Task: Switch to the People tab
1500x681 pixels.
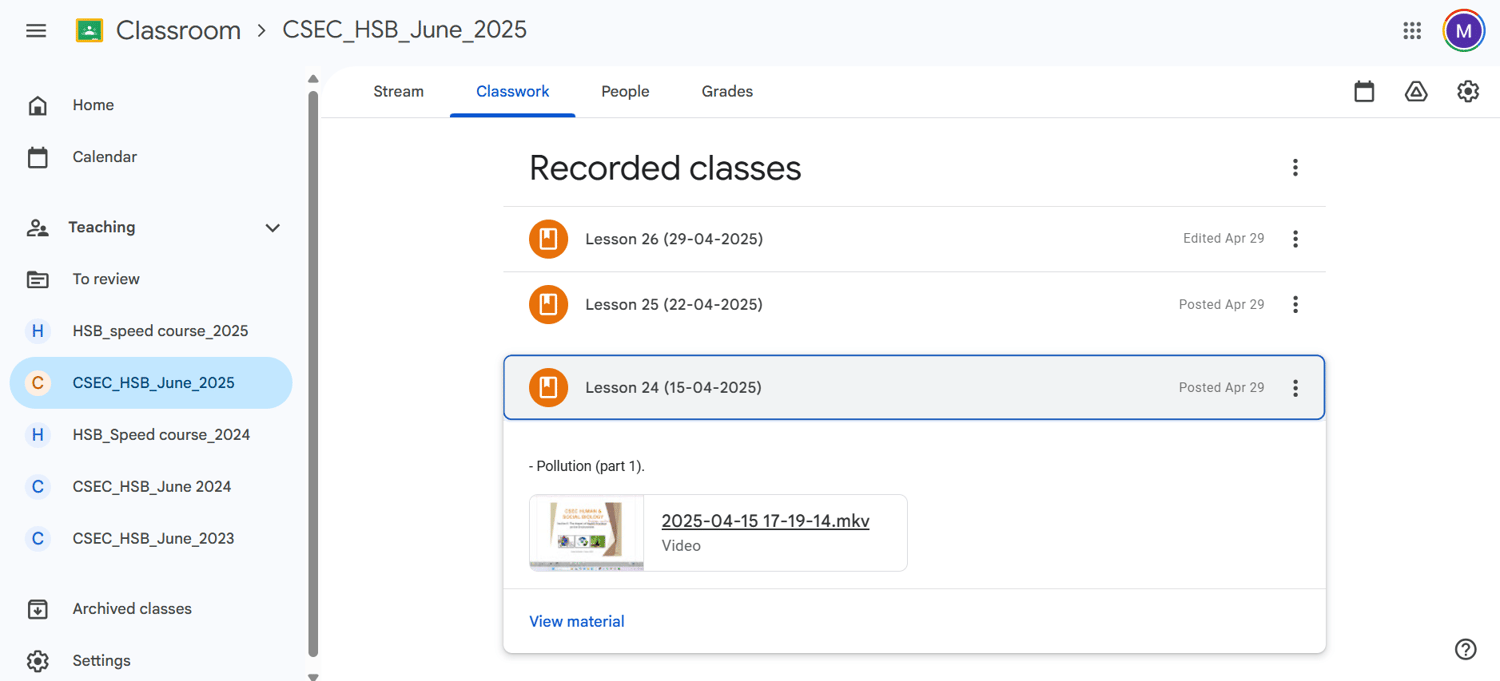Action: (x=625, y=91)
